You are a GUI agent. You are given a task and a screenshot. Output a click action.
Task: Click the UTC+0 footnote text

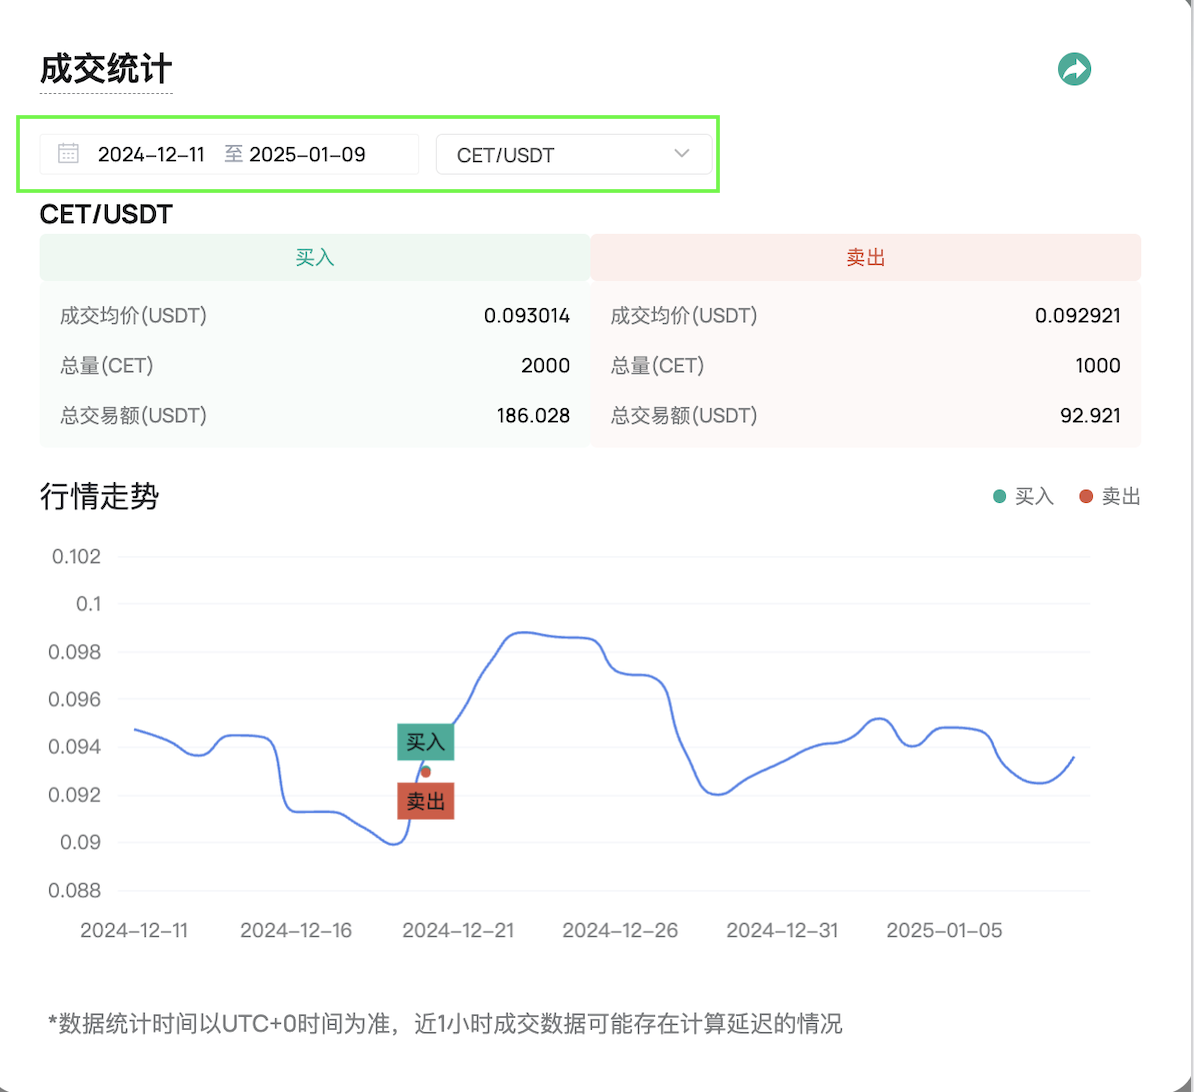click(445, 1024)
